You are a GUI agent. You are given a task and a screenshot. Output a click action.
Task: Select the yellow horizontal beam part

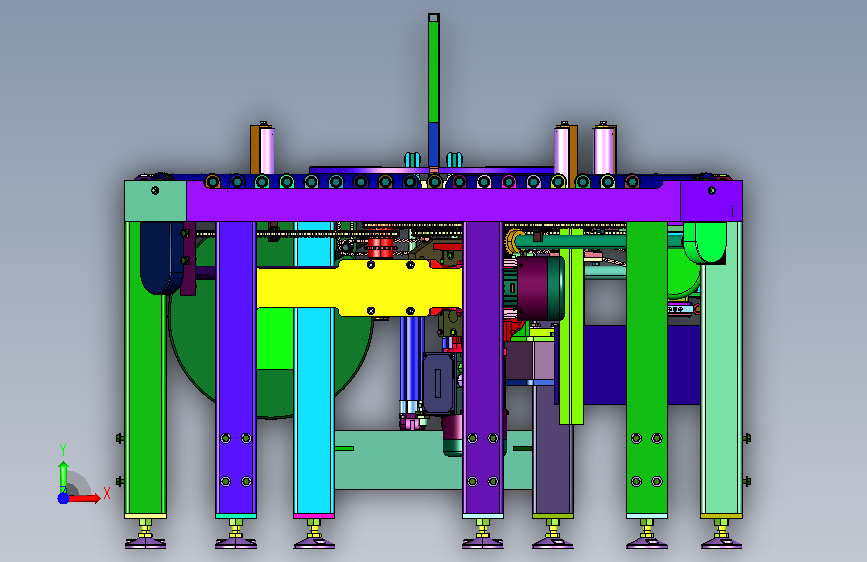359,288
